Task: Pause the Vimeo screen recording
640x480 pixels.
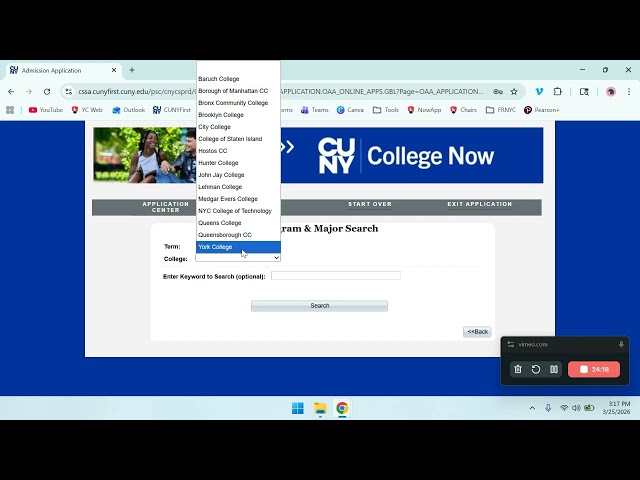Action: 554,369
